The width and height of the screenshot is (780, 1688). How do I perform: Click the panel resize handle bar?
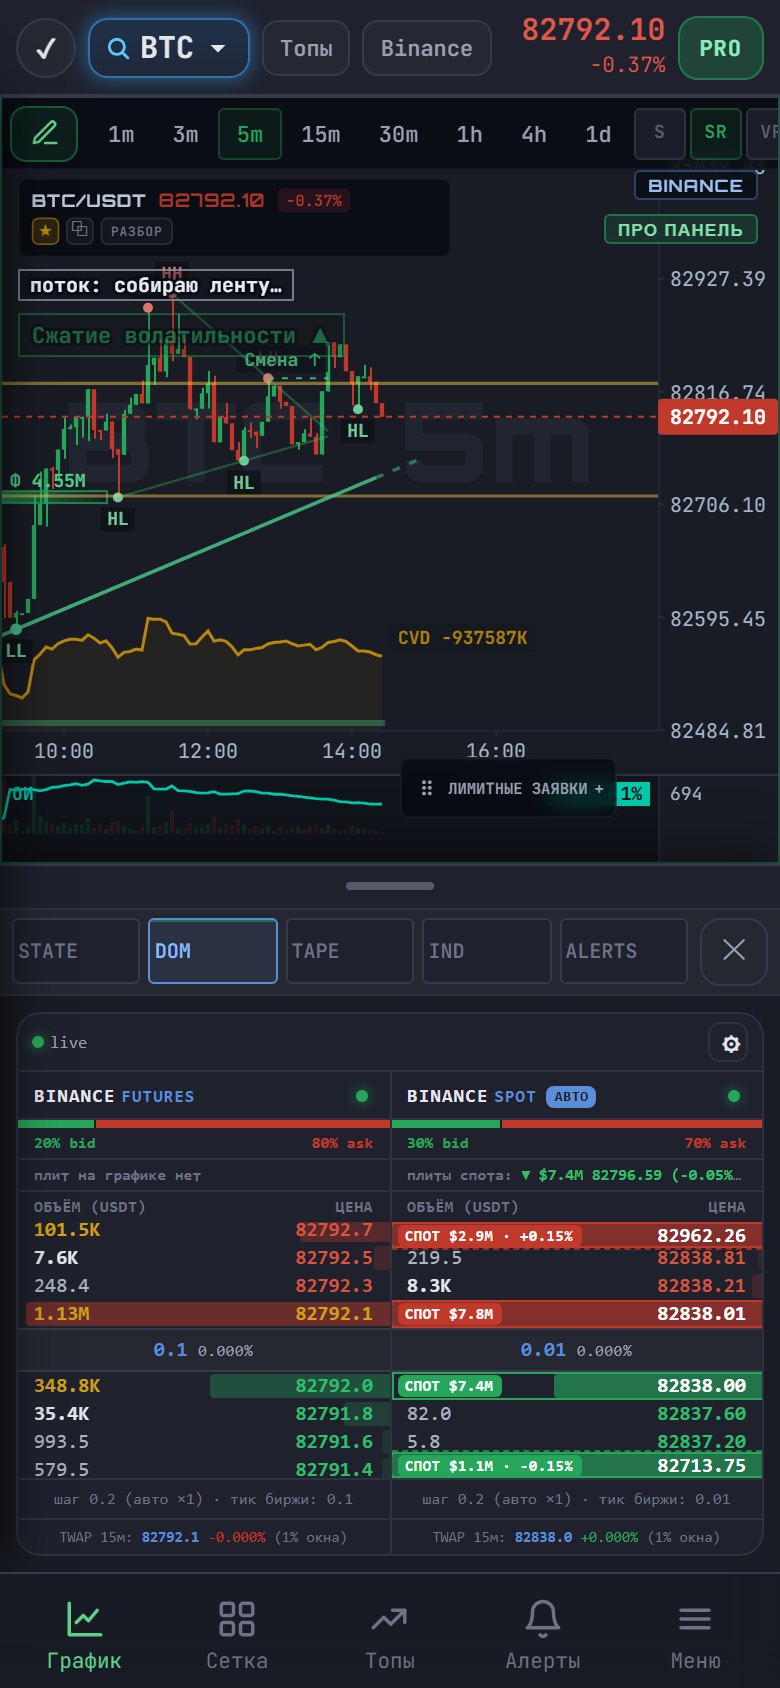coord(390,886)
